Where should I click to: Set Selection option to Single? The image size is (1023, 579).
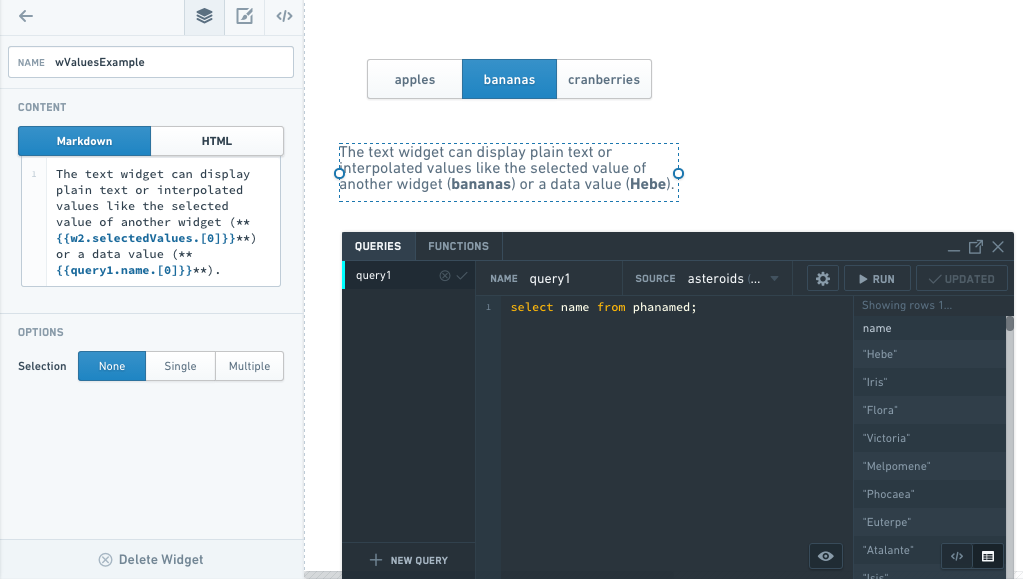click(x=180, y=366)
